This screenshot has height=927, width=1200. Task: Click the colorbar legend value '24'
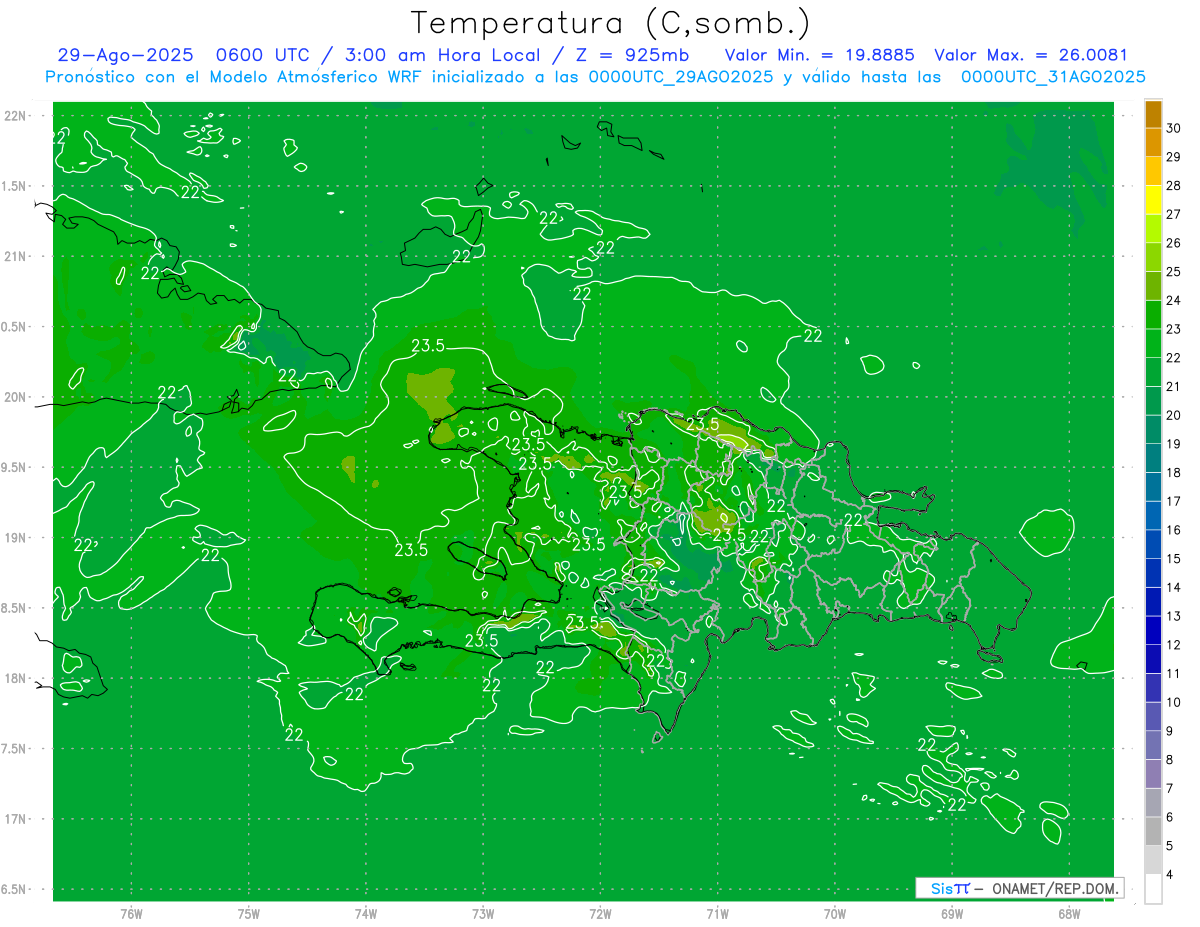(1174, 300)
